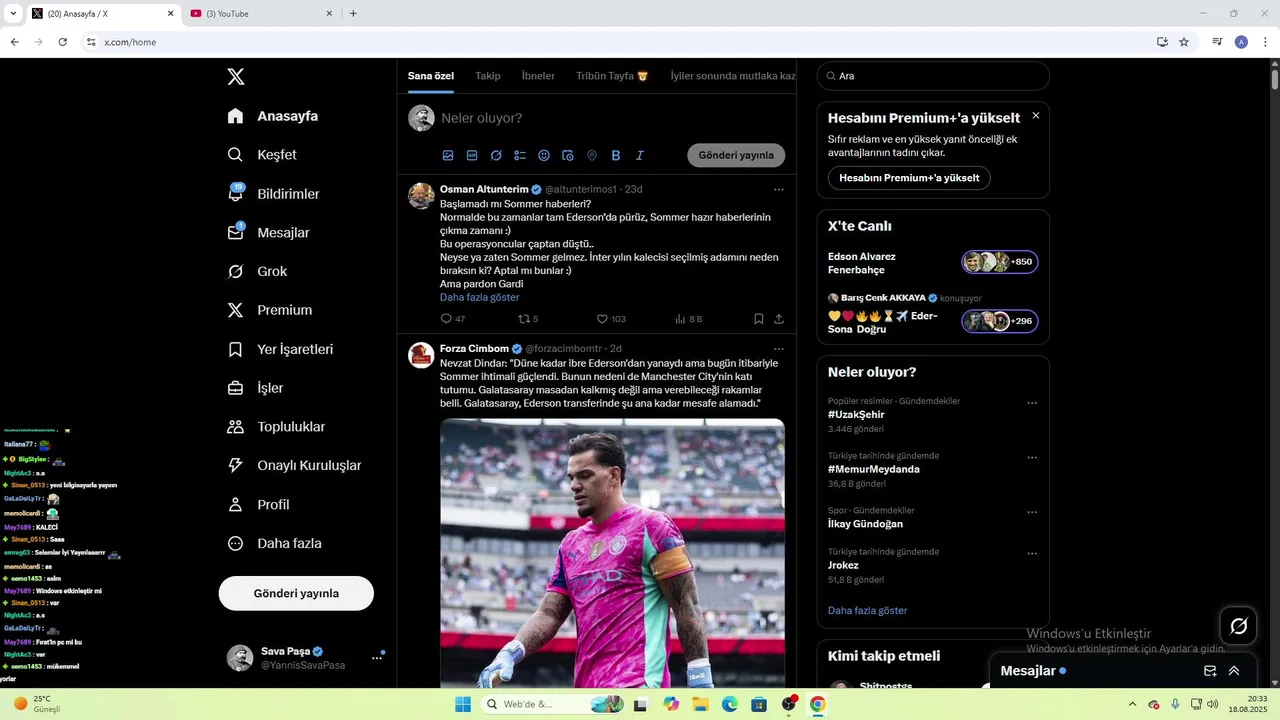Open options for Jrokez trend

tap(1032, 554)
